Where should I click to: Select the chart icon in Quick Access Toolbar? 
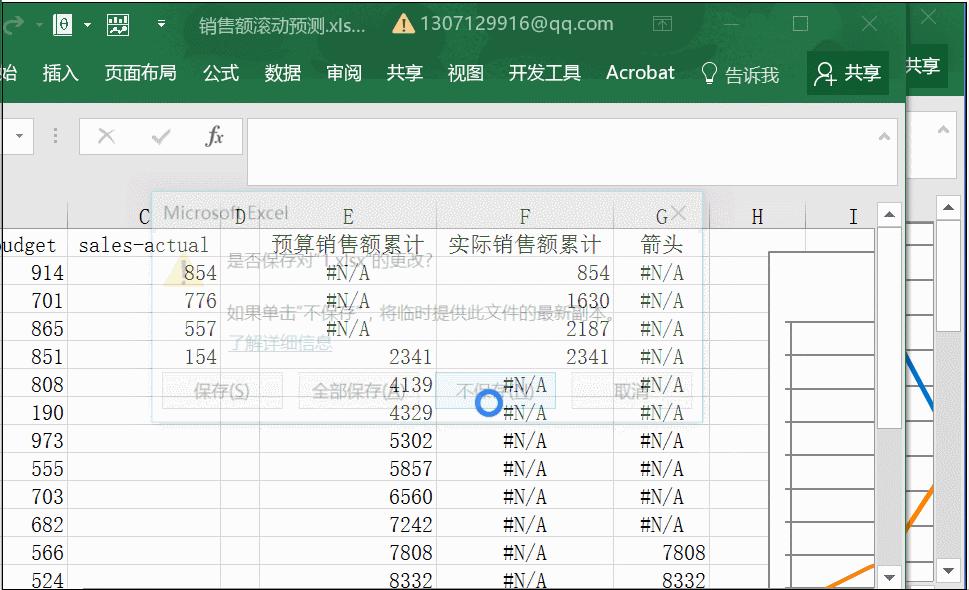[x=117, y=26]
